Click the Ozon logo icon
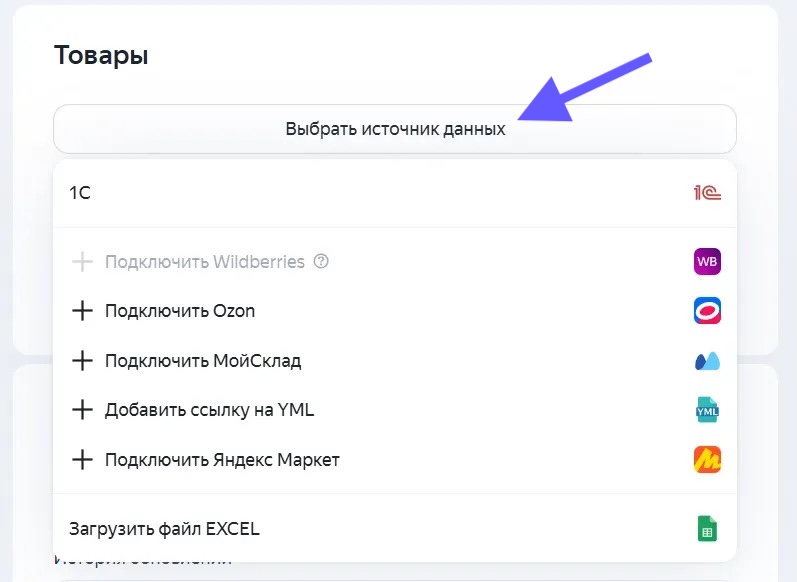The height and width of the screenshot is (582, 797). (707, 311)
